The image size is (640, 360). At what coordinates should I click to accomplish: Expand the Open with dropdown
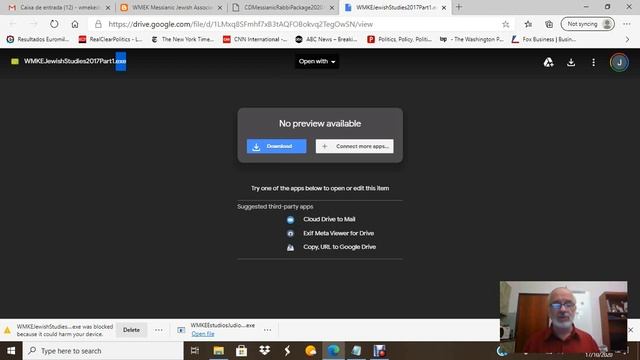tap(317, 62)
